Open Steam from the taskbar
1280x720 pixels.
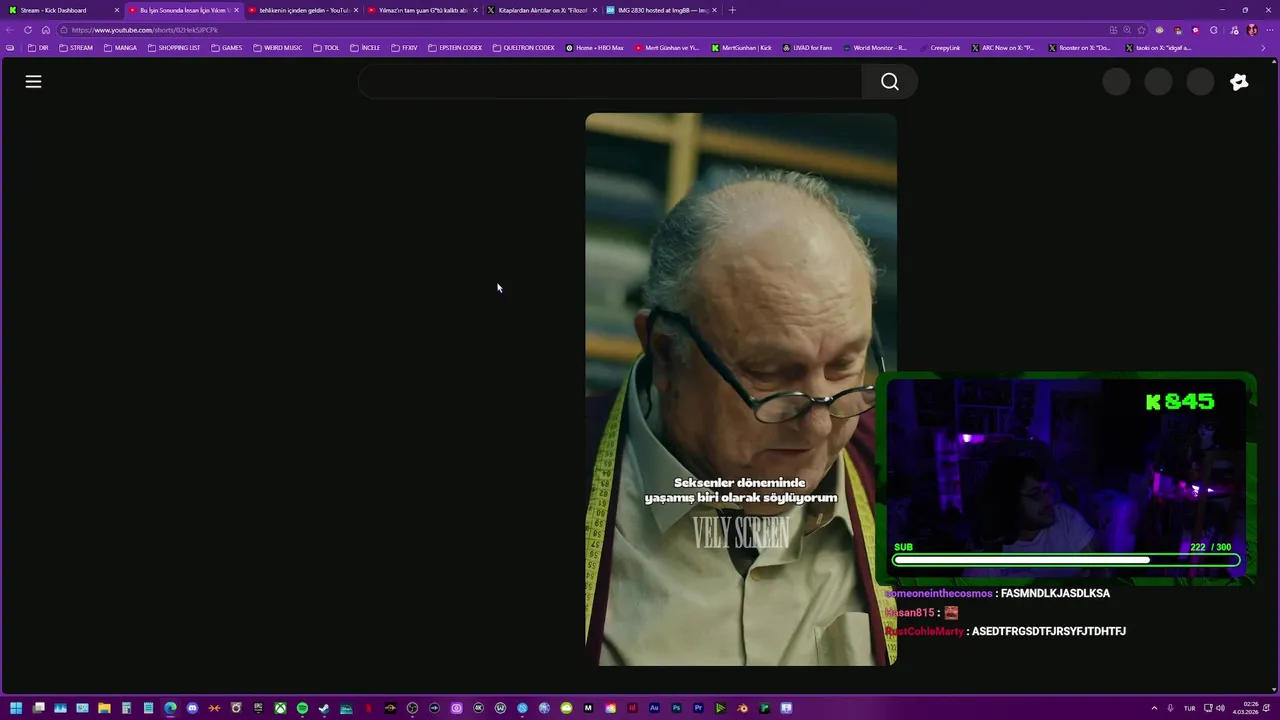(x=324, y=708)
